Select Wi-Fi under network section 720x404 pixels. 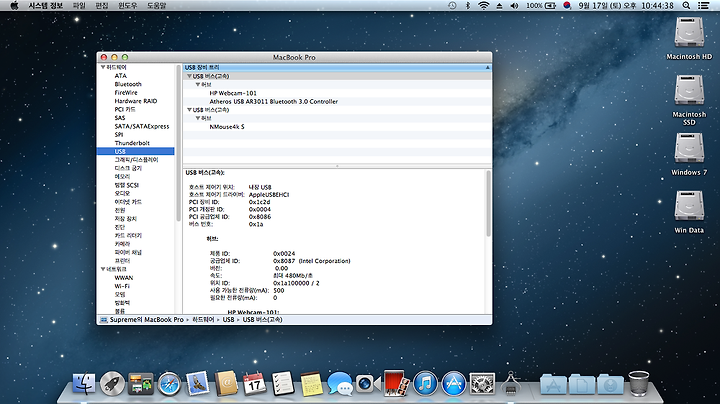(x=122, y=286)
